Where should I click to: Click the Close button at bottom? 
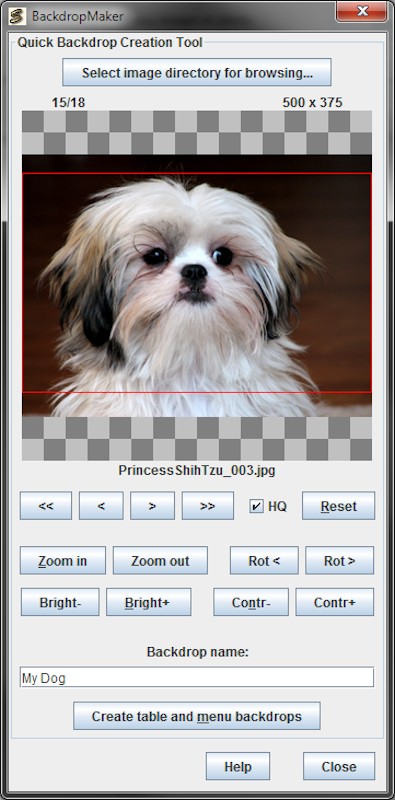(339, 766)
